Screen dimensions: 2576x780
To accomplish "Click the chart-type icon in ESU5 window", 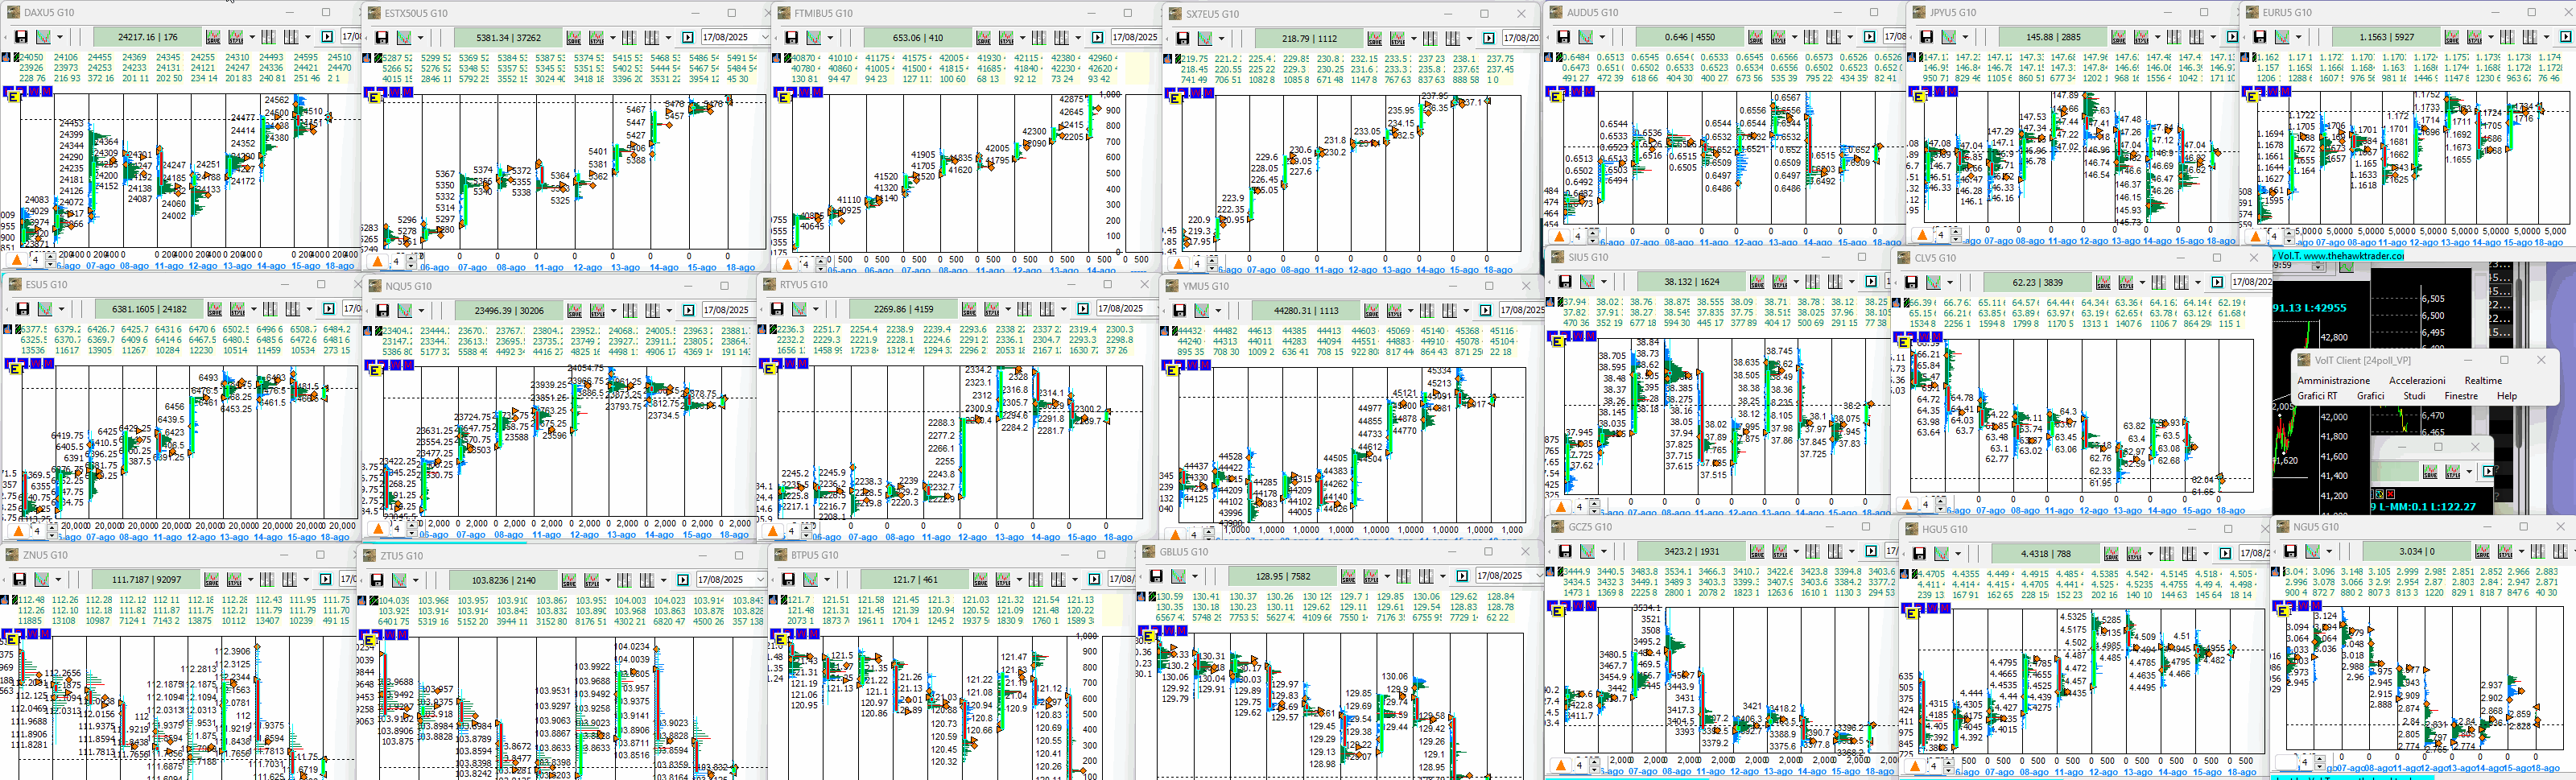I will [44, 309].
